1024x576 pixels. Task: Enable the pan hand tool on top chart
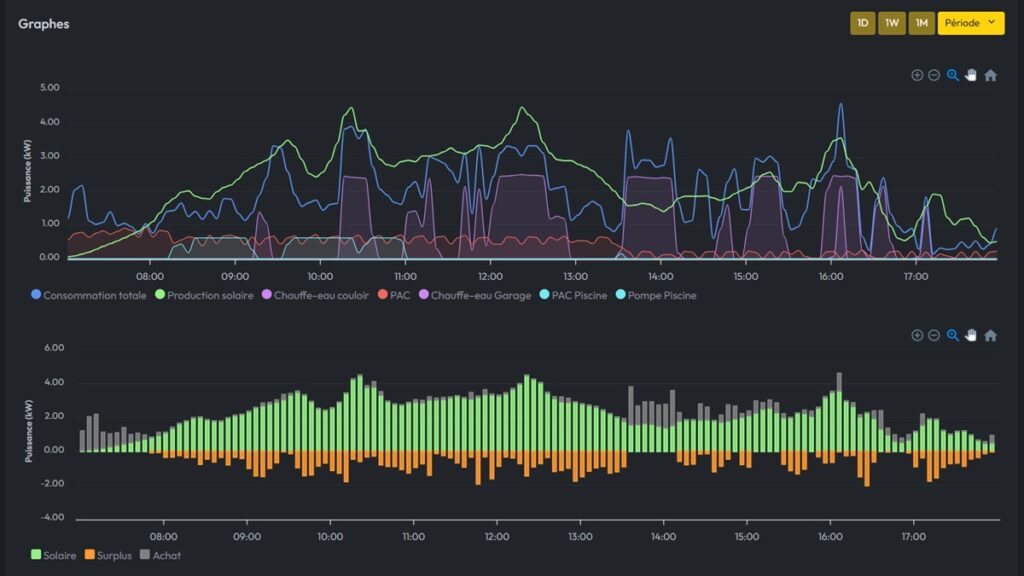pyautogui.click(x=971, y=75)
